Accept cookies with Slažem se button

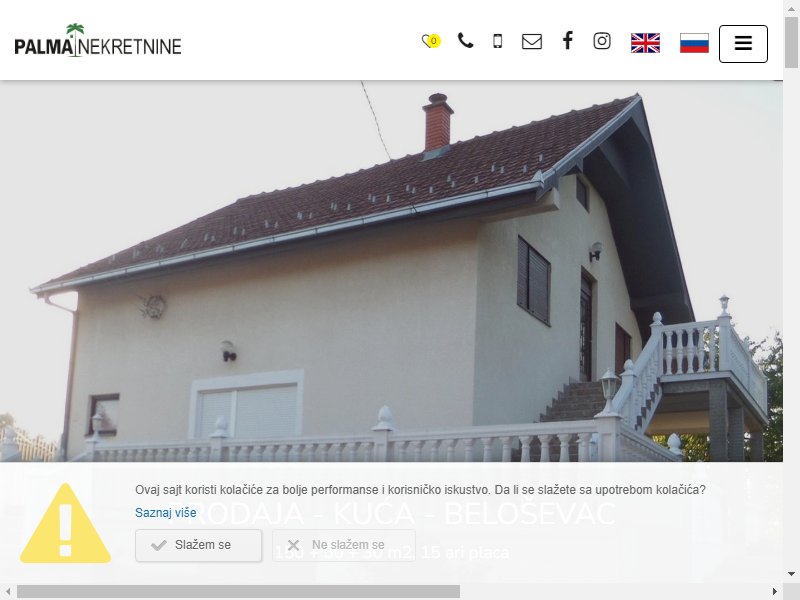198,545
